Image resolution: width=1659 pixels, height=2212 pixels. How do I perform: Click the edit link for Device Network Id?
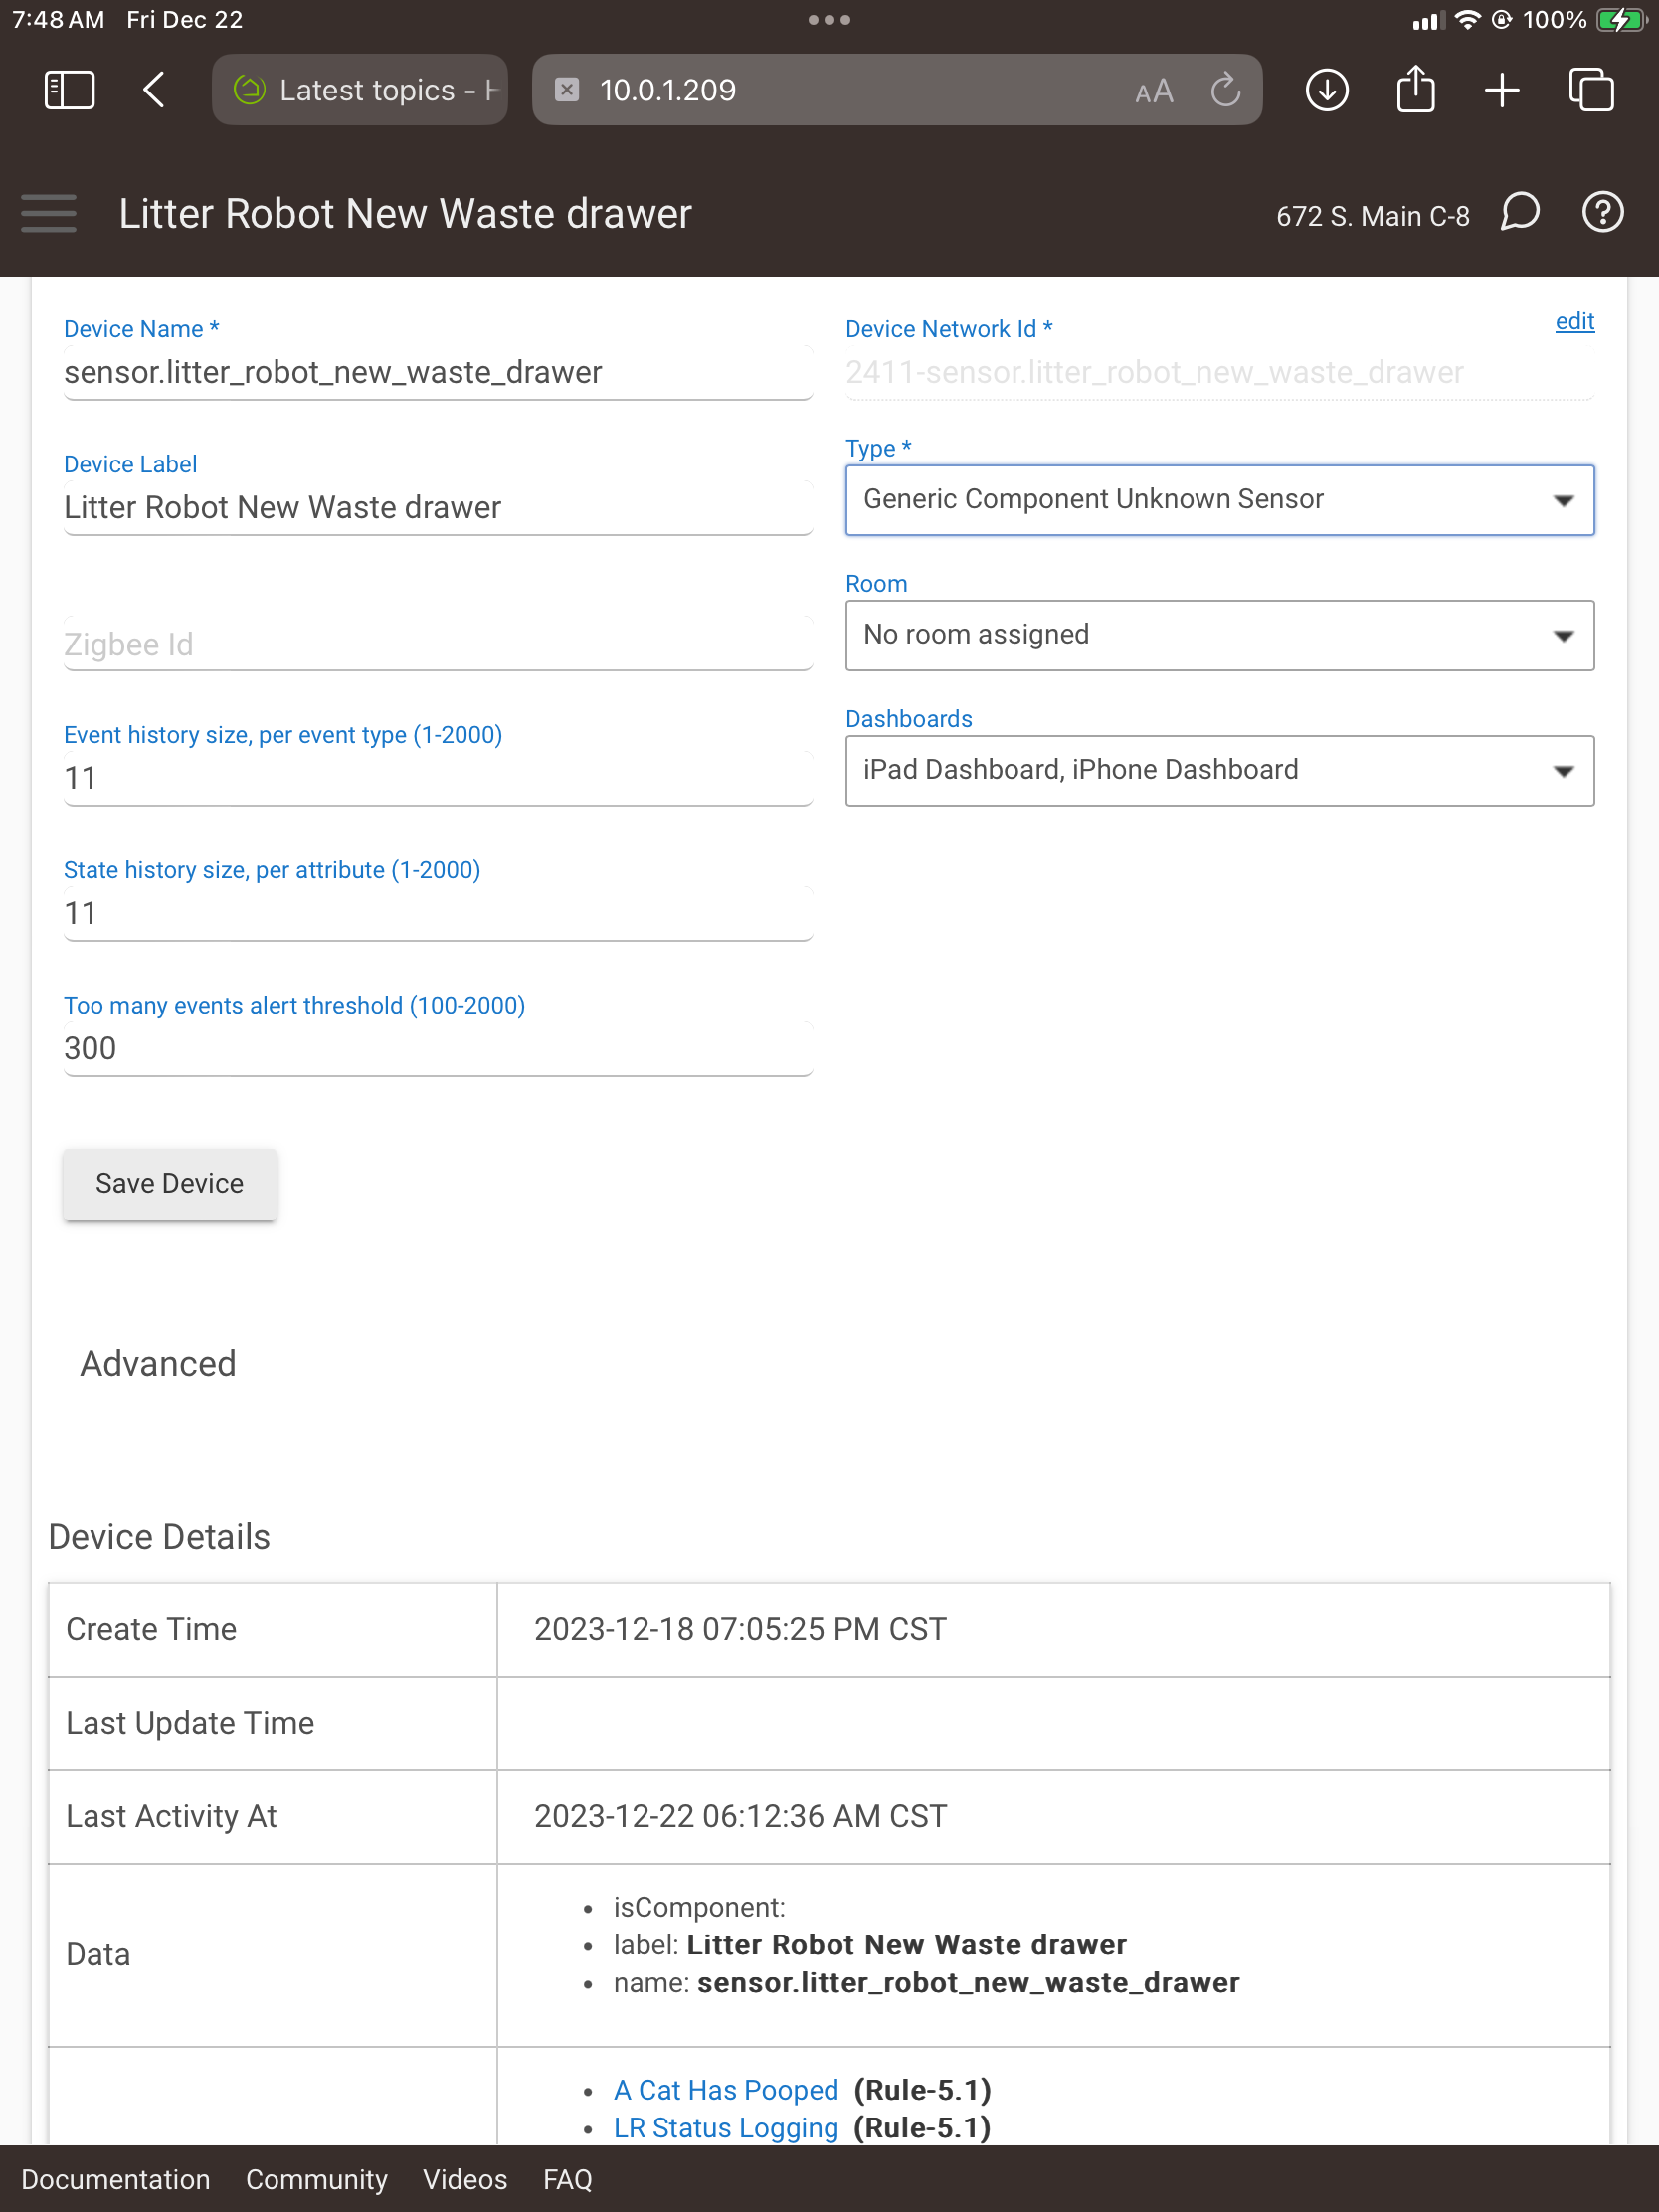1574,321
